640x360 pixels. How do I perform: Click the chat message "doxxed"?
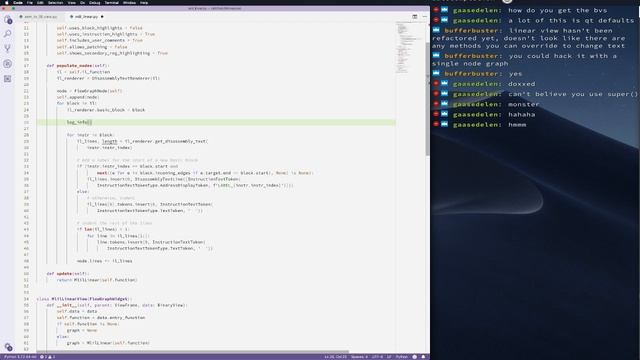point(521,84)
